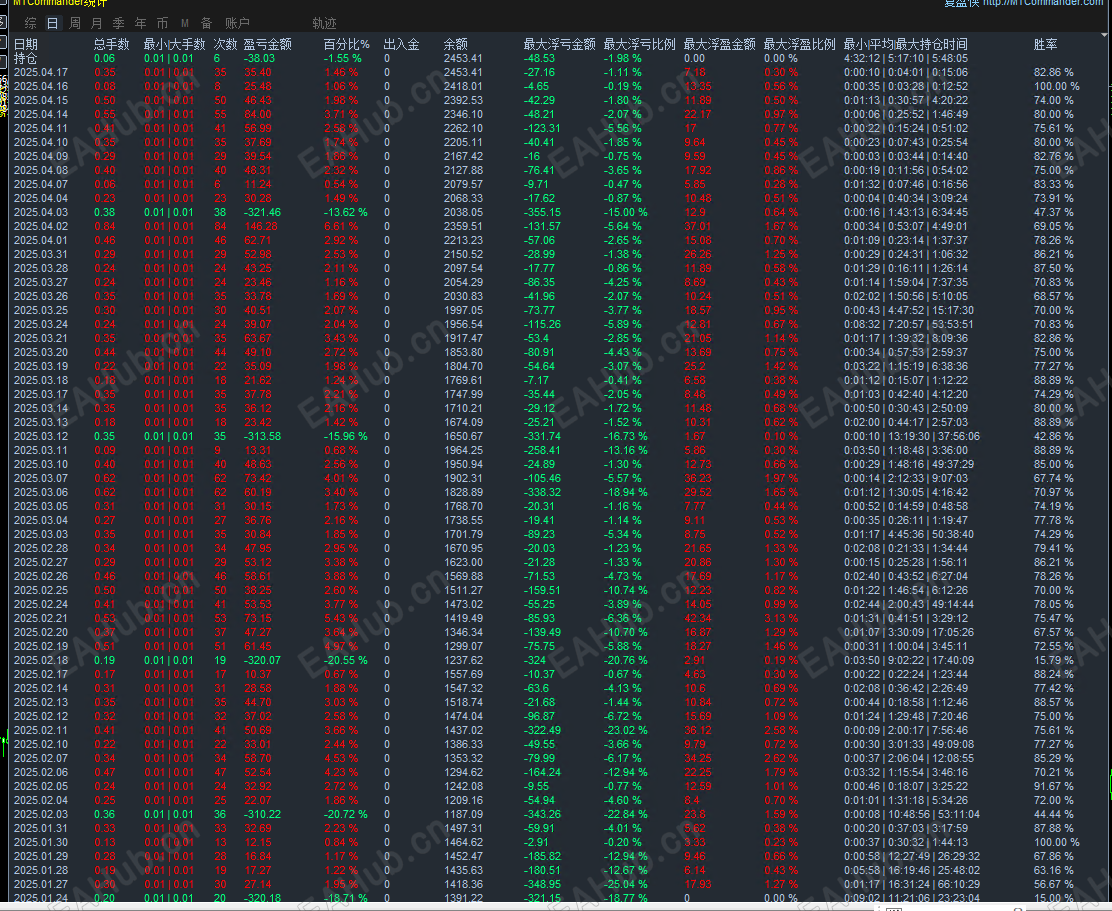Click the 2025.01.27 date cell
Screen dimensions: 1112x911
point(40,884)
